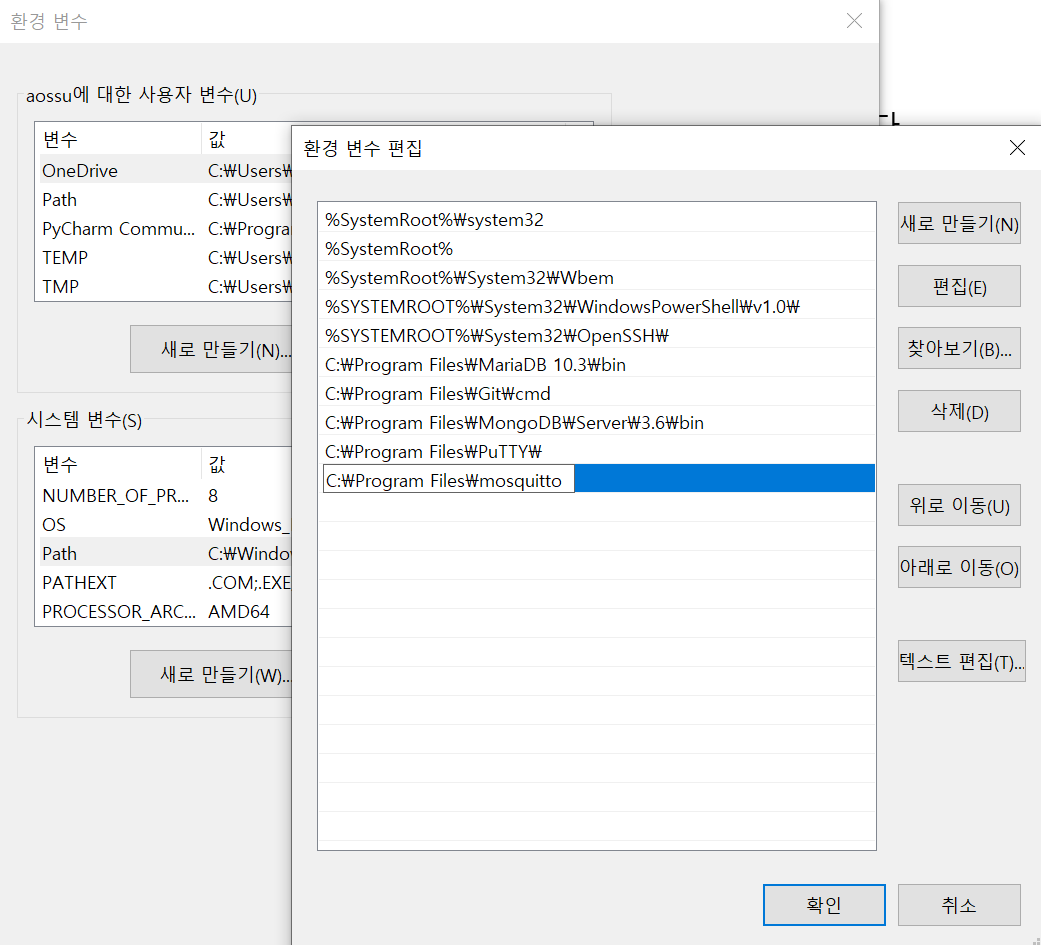The height and width of the screenshot is (945, 1041).
Task: Select the System32\Wbem path entry
Action: pos(597,278)
